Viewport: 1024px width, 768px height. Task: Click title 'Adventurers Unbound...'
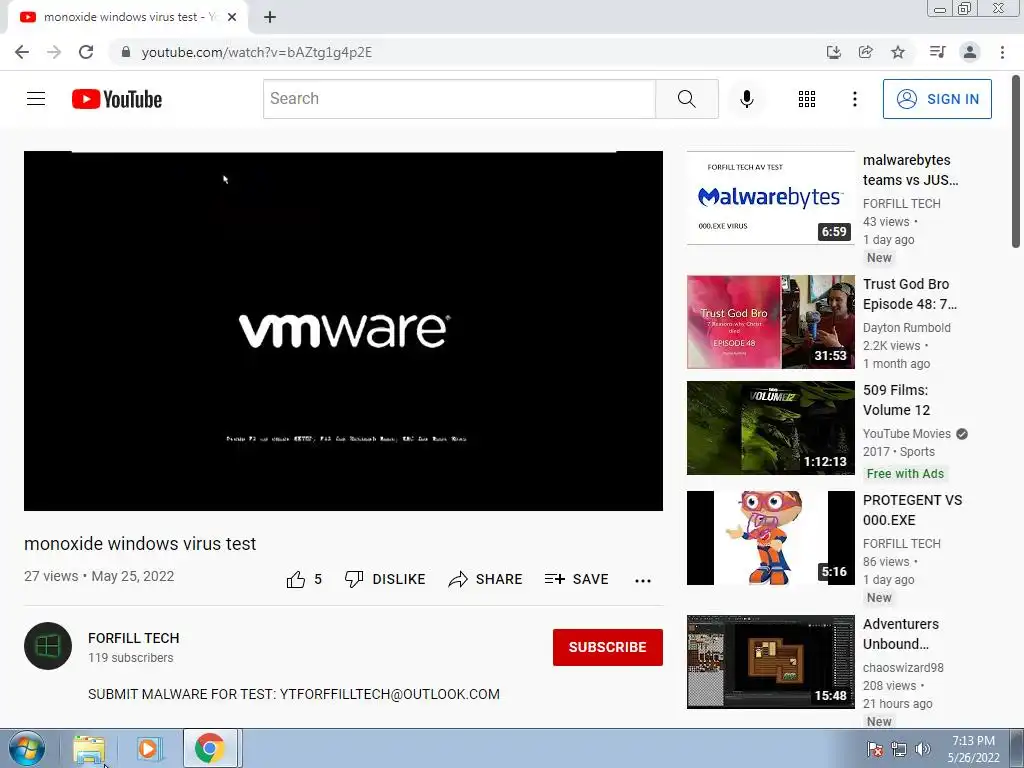pos(901,634)
